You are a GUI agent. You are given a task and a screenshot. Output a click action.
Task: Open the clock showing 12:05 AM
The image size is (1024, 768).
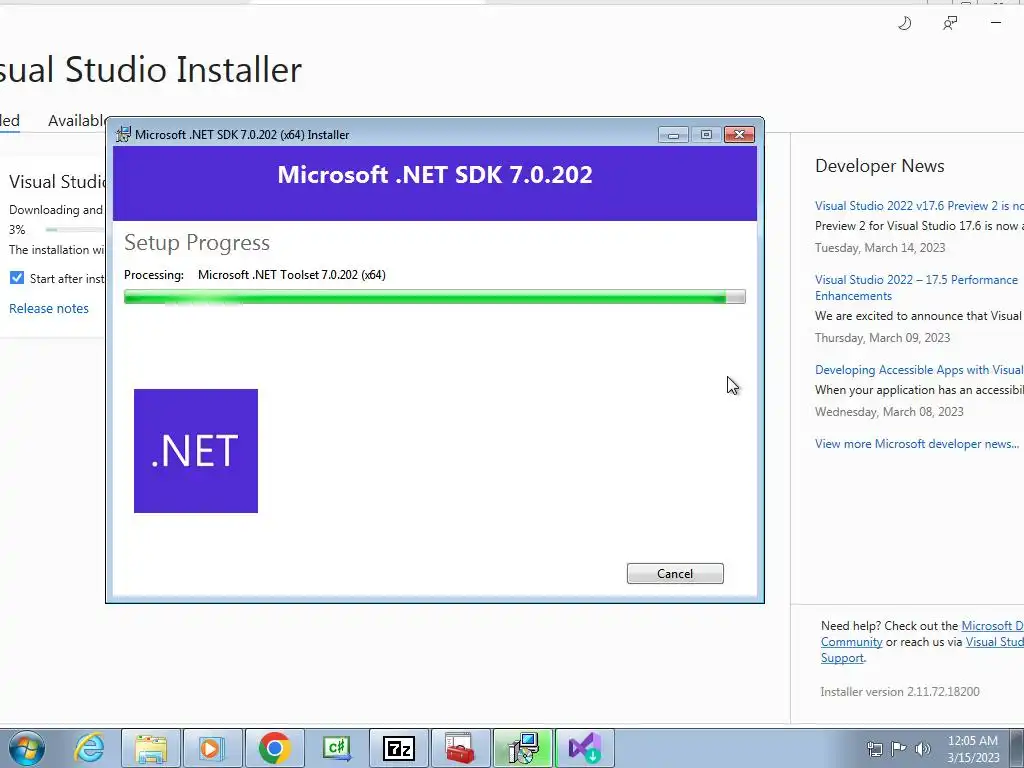tap(973, 748)
